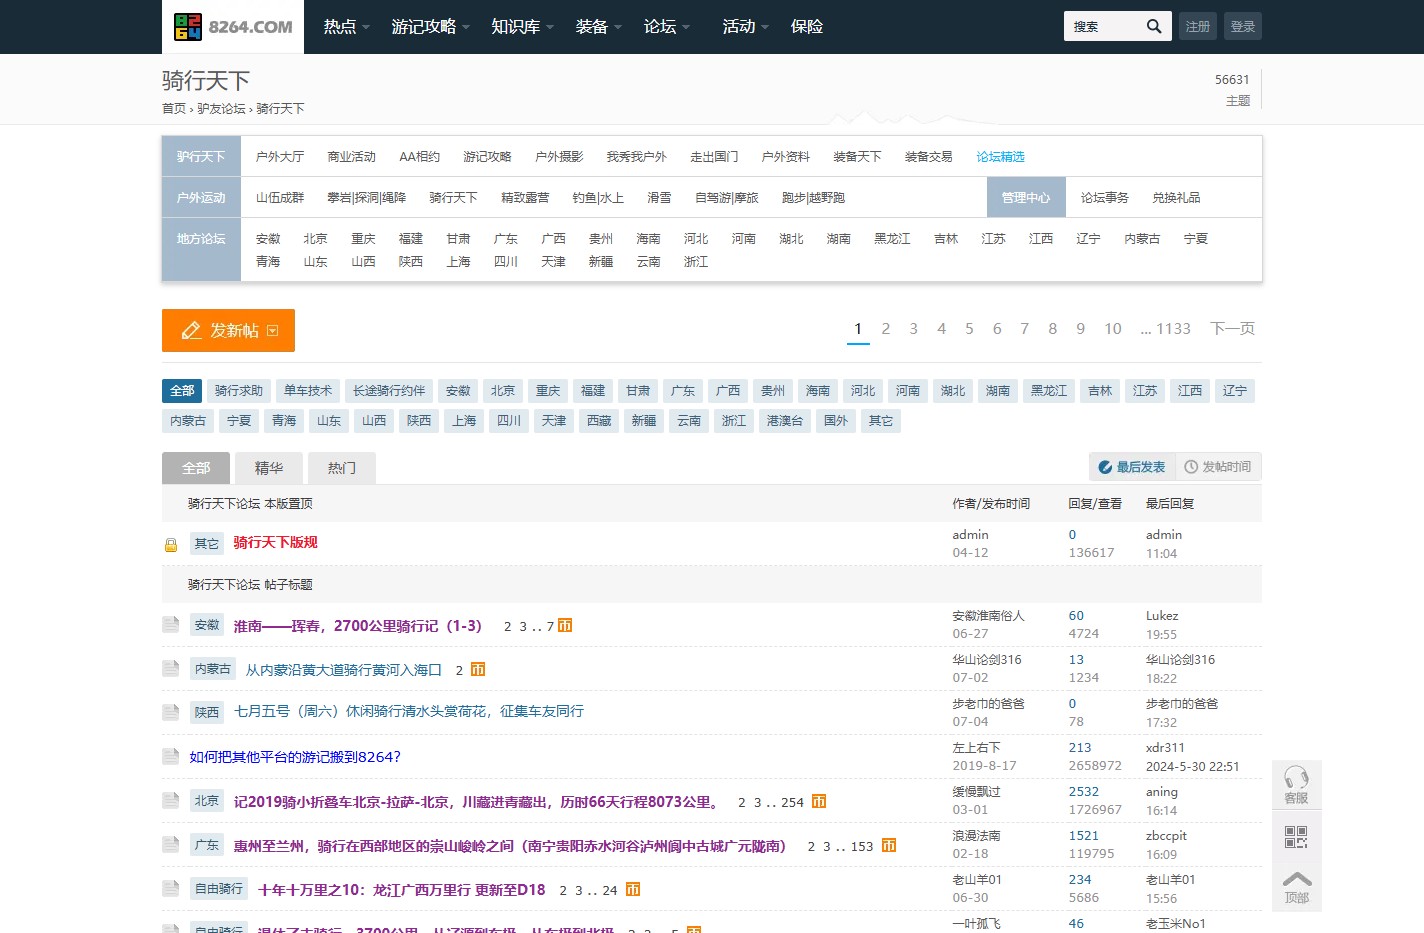
Task: Switch to the 精华 tab
Action: click(269, 468)
